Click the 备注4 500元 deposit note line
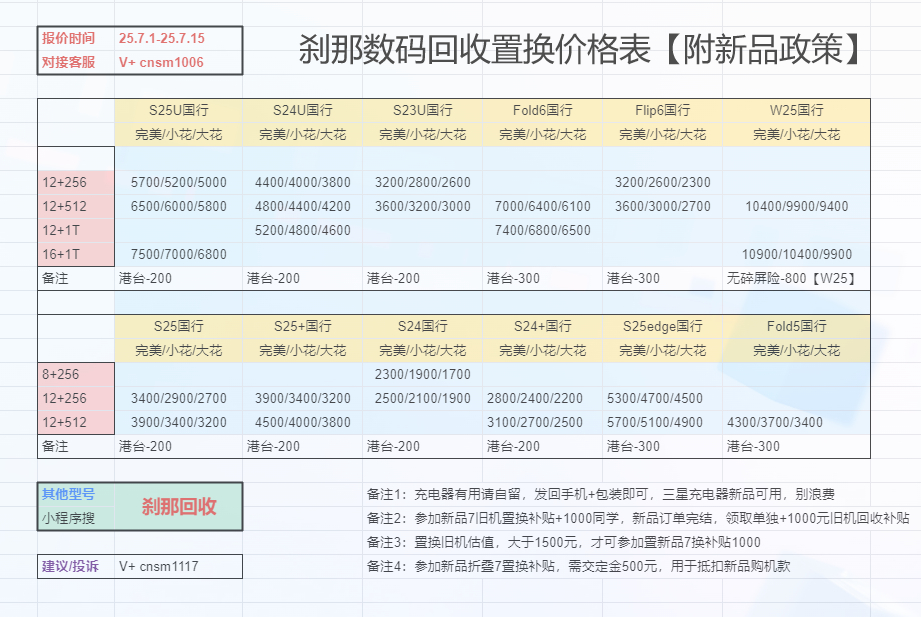The height and width of the screenshot is (617, 921). click(579, 566)
